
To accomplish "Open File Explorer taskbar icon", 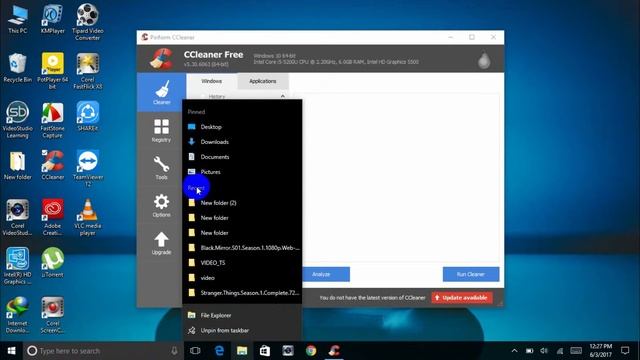I will (x=242, y=351).
